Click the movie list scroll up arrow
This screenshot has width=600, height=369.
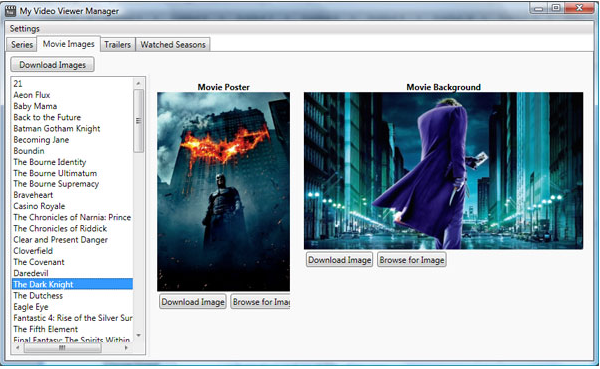(x=139, y=83)
